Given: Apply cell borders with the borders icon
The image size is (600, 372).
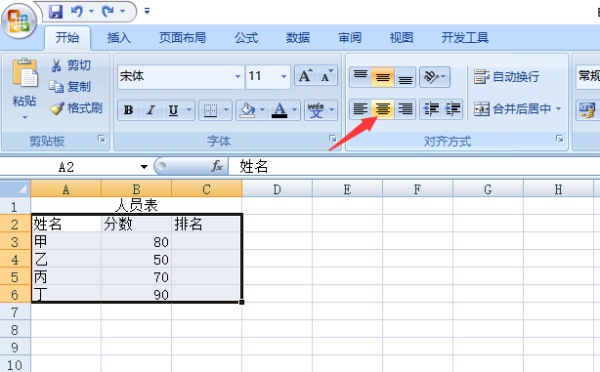Looking at the screenshot, I should point(210,110).
